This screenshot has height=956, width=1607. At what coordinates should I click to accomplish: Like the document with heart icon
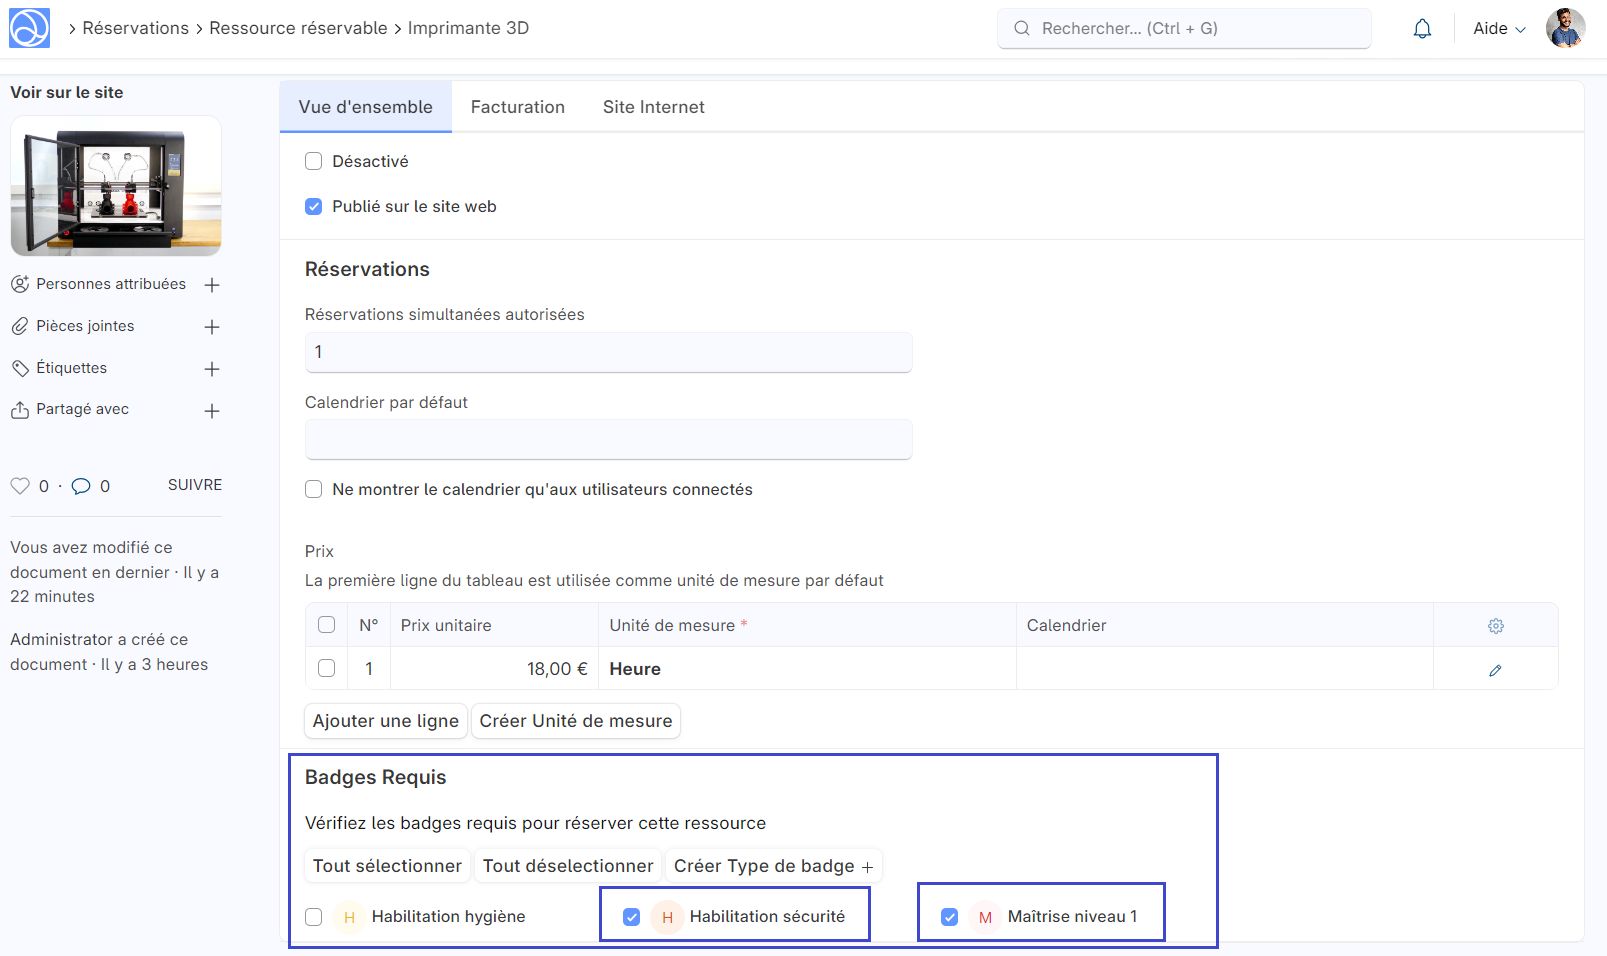pyautogui.click(x=20, y=486)
